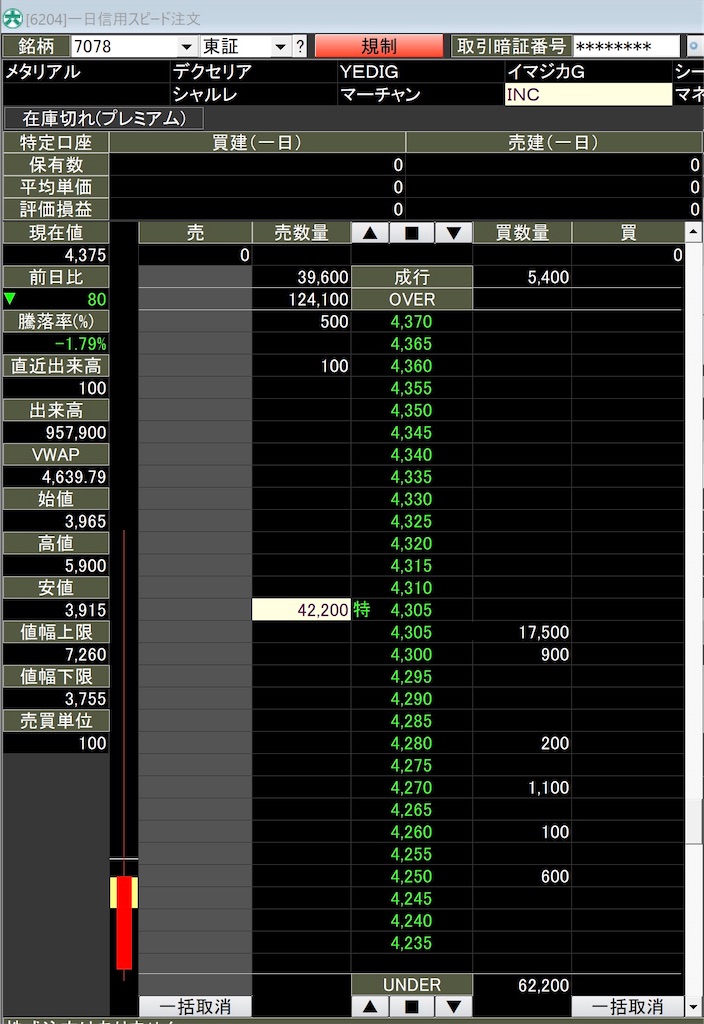Click the 成行 market order row

tap(411, 277)
